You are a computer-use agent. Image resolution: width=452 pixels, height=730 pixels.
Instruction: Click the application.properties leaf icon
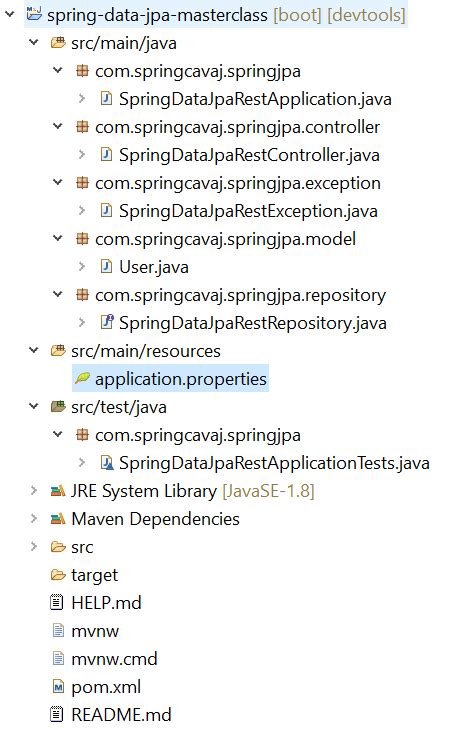(82, 378)
